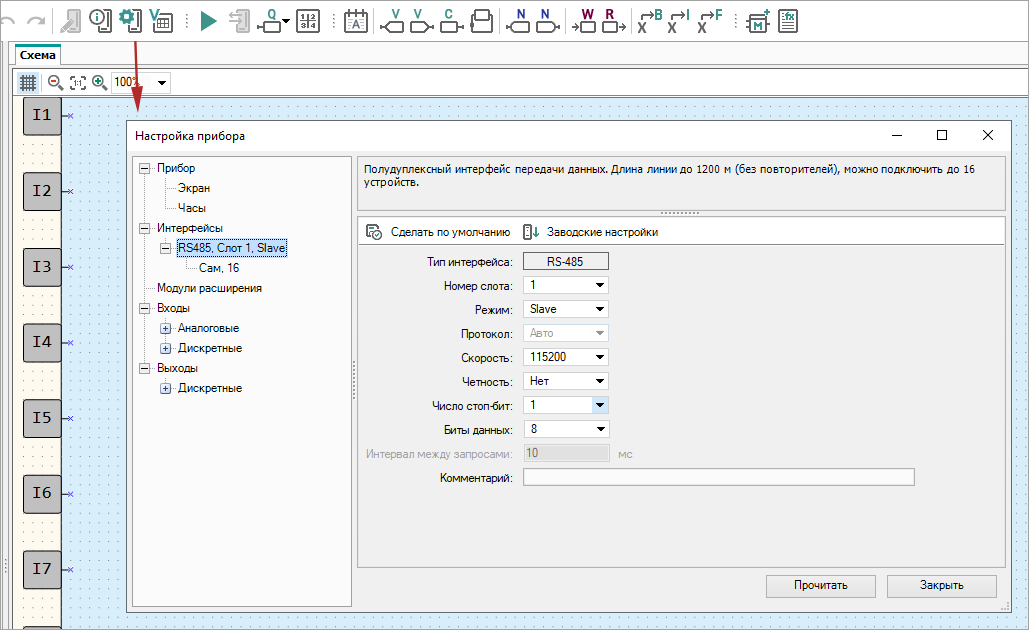
Task: Reset zoom with the 1:1 icon
Action: [x=77, y=82]
